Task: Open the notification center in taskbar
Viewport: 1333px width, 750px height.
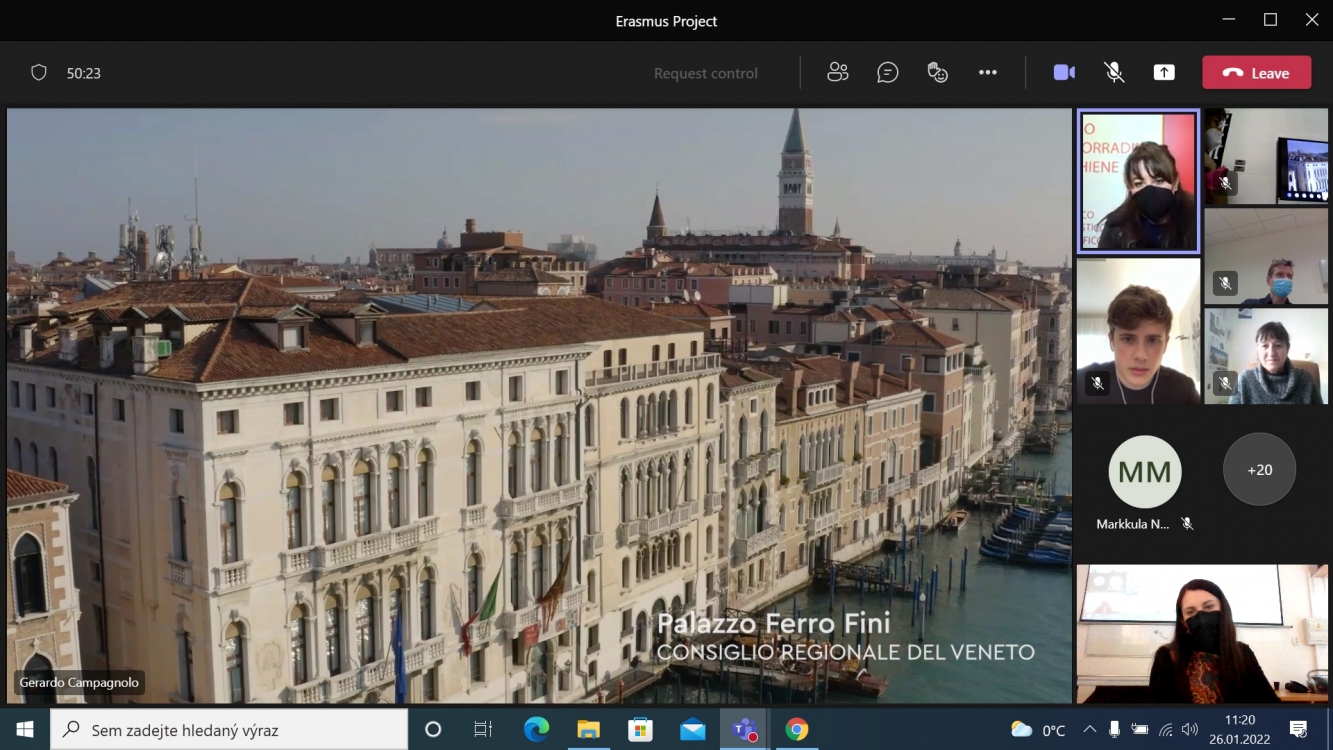Action: pos(1298,730)
